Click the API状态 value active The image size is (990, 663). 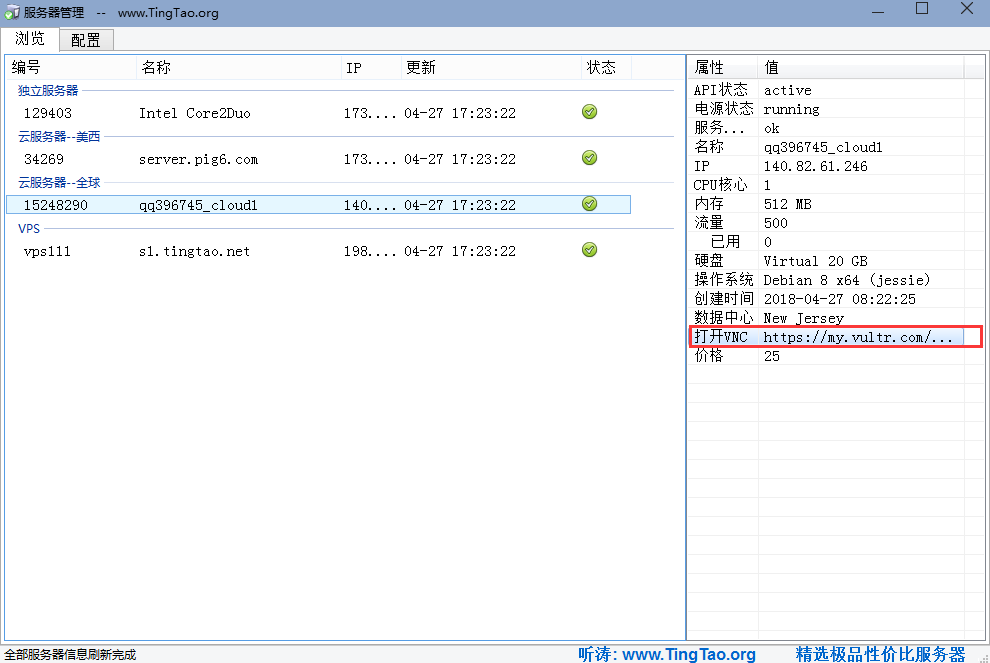tap(787, 90)
